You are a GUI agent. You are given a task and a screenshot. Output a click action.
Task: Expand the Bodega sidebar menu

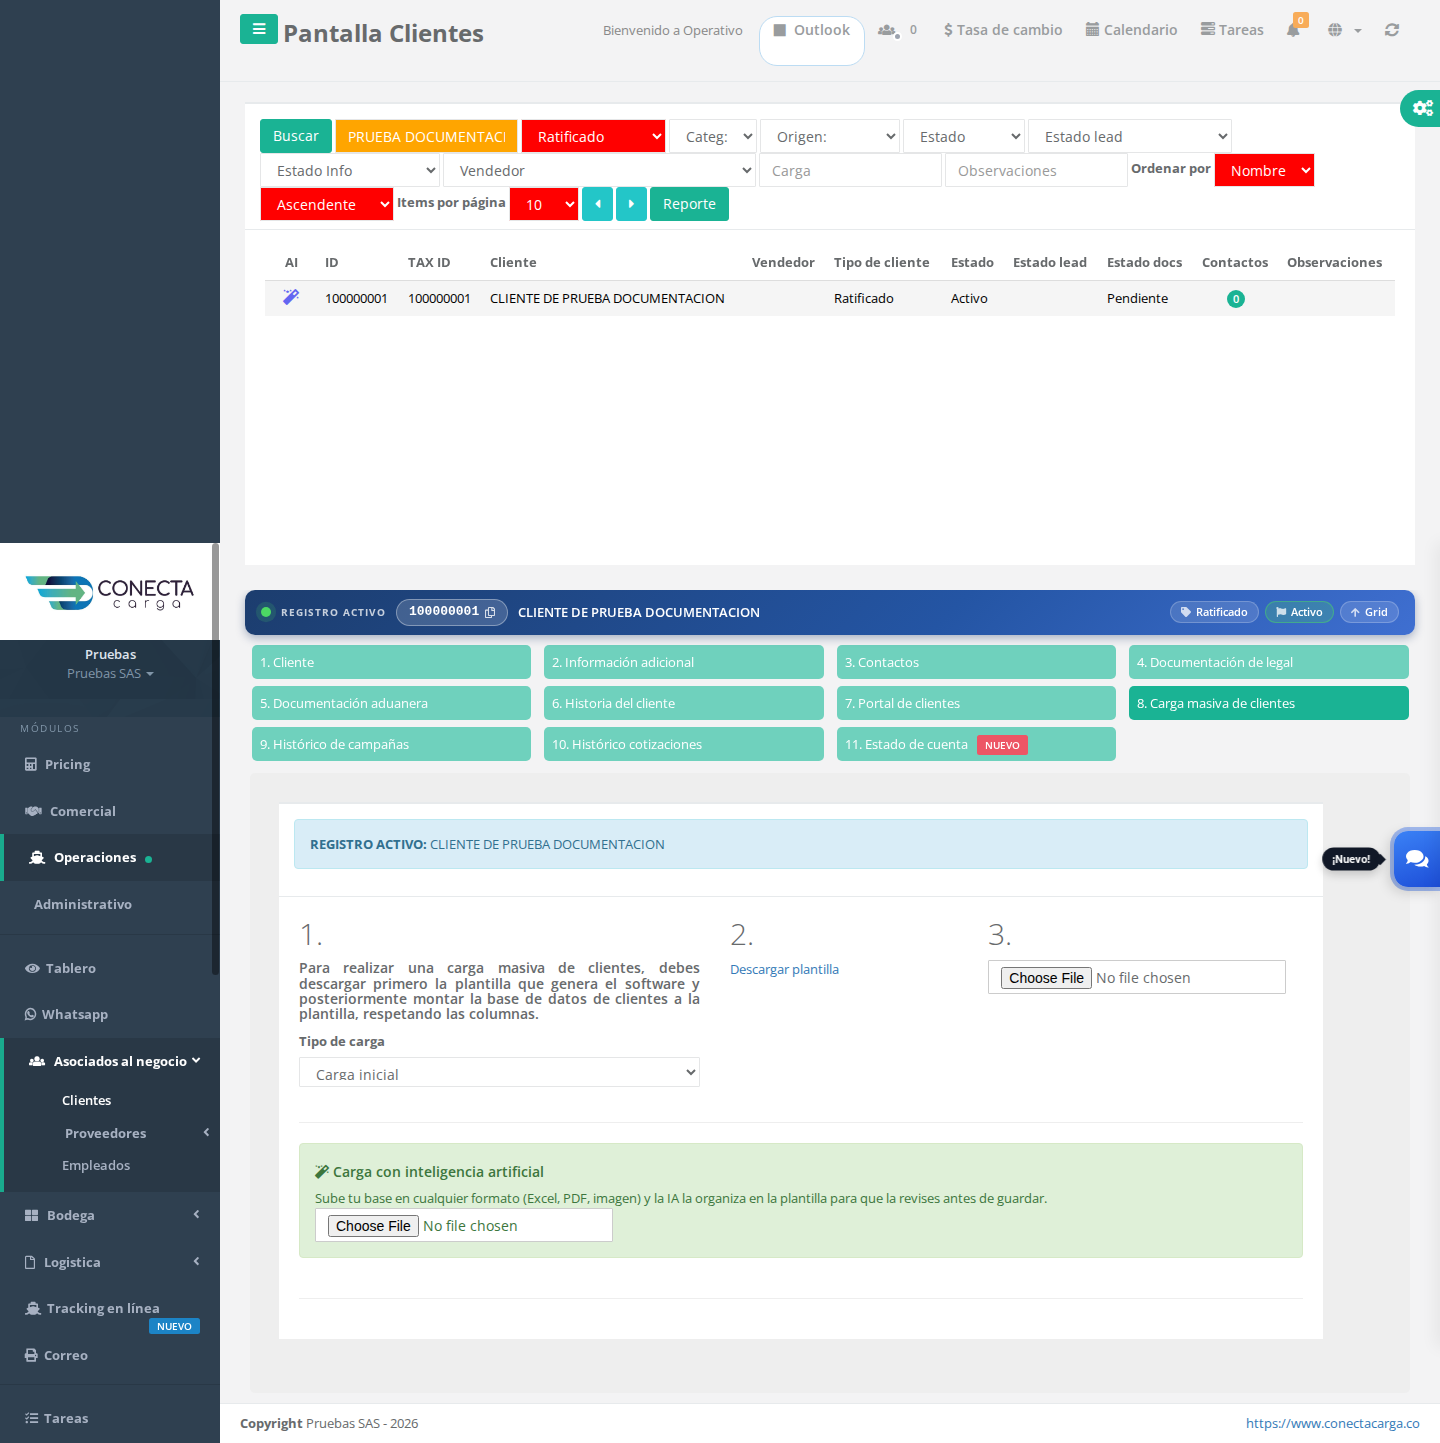pos(110,1215)
